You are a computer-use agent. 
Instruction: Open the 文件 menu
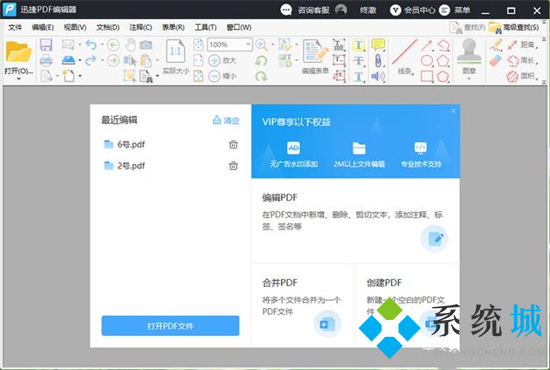15,27
